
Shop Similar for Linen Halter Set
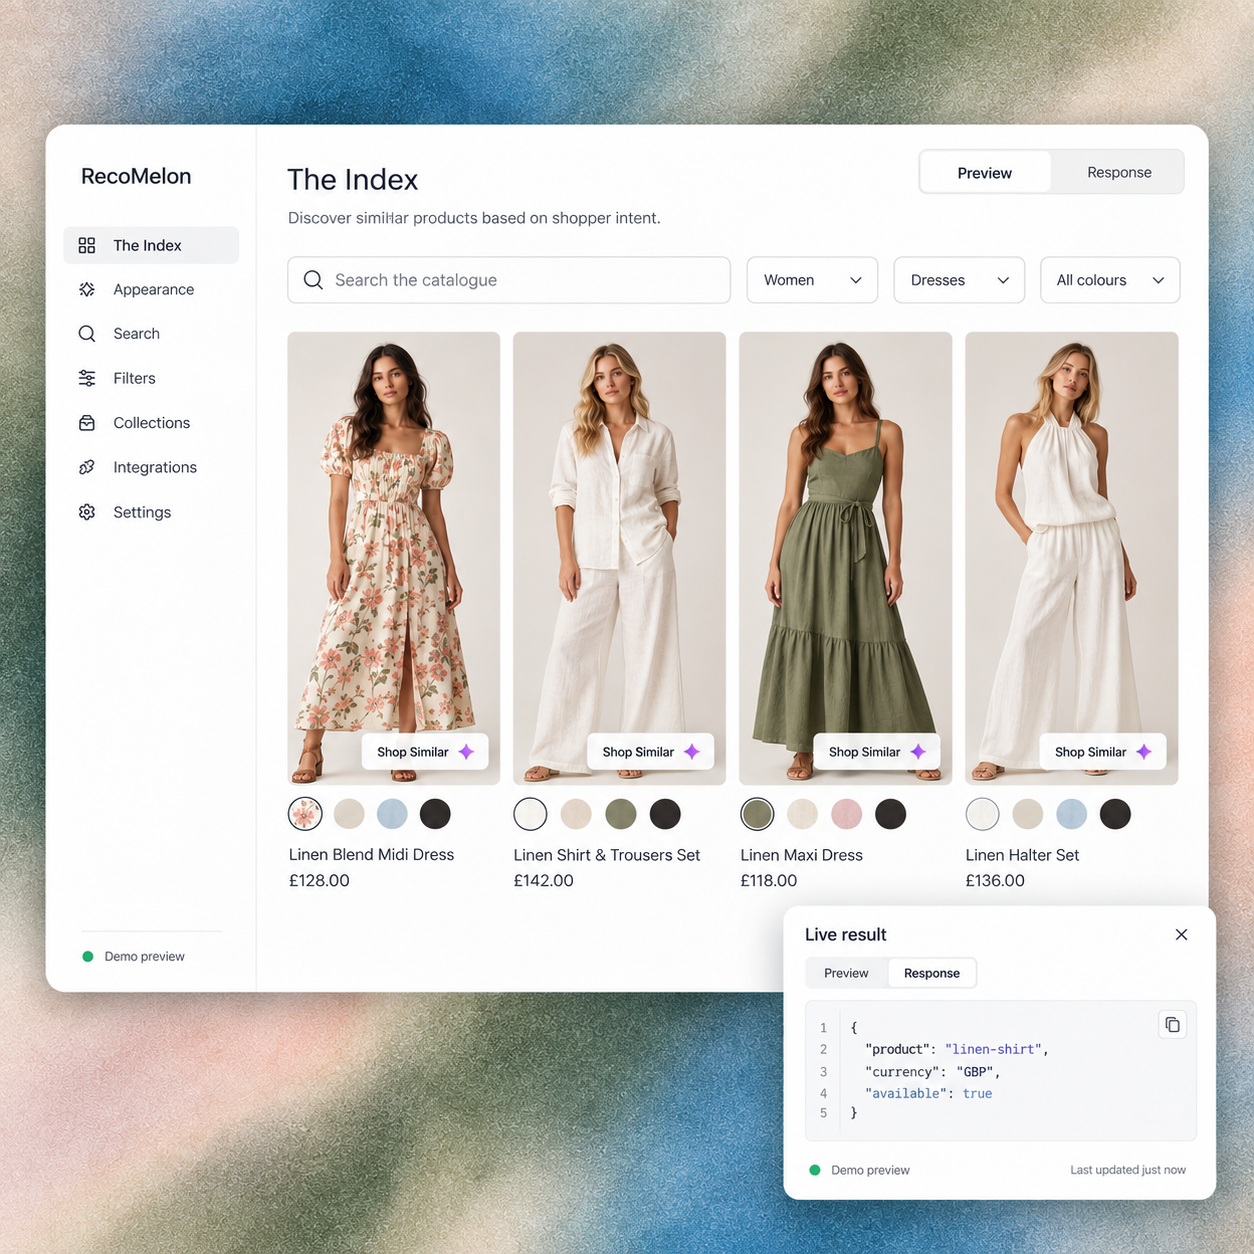(x=1103, y=752)
